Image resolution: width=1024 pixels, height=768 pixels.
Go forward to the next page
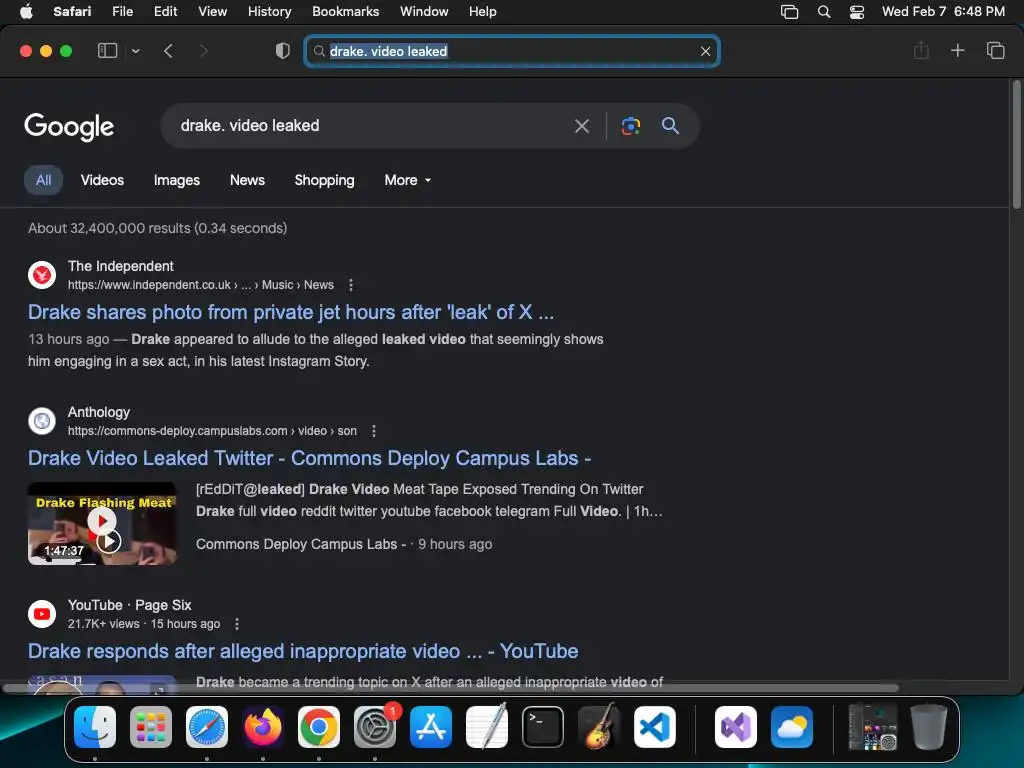tap(203, 50)
